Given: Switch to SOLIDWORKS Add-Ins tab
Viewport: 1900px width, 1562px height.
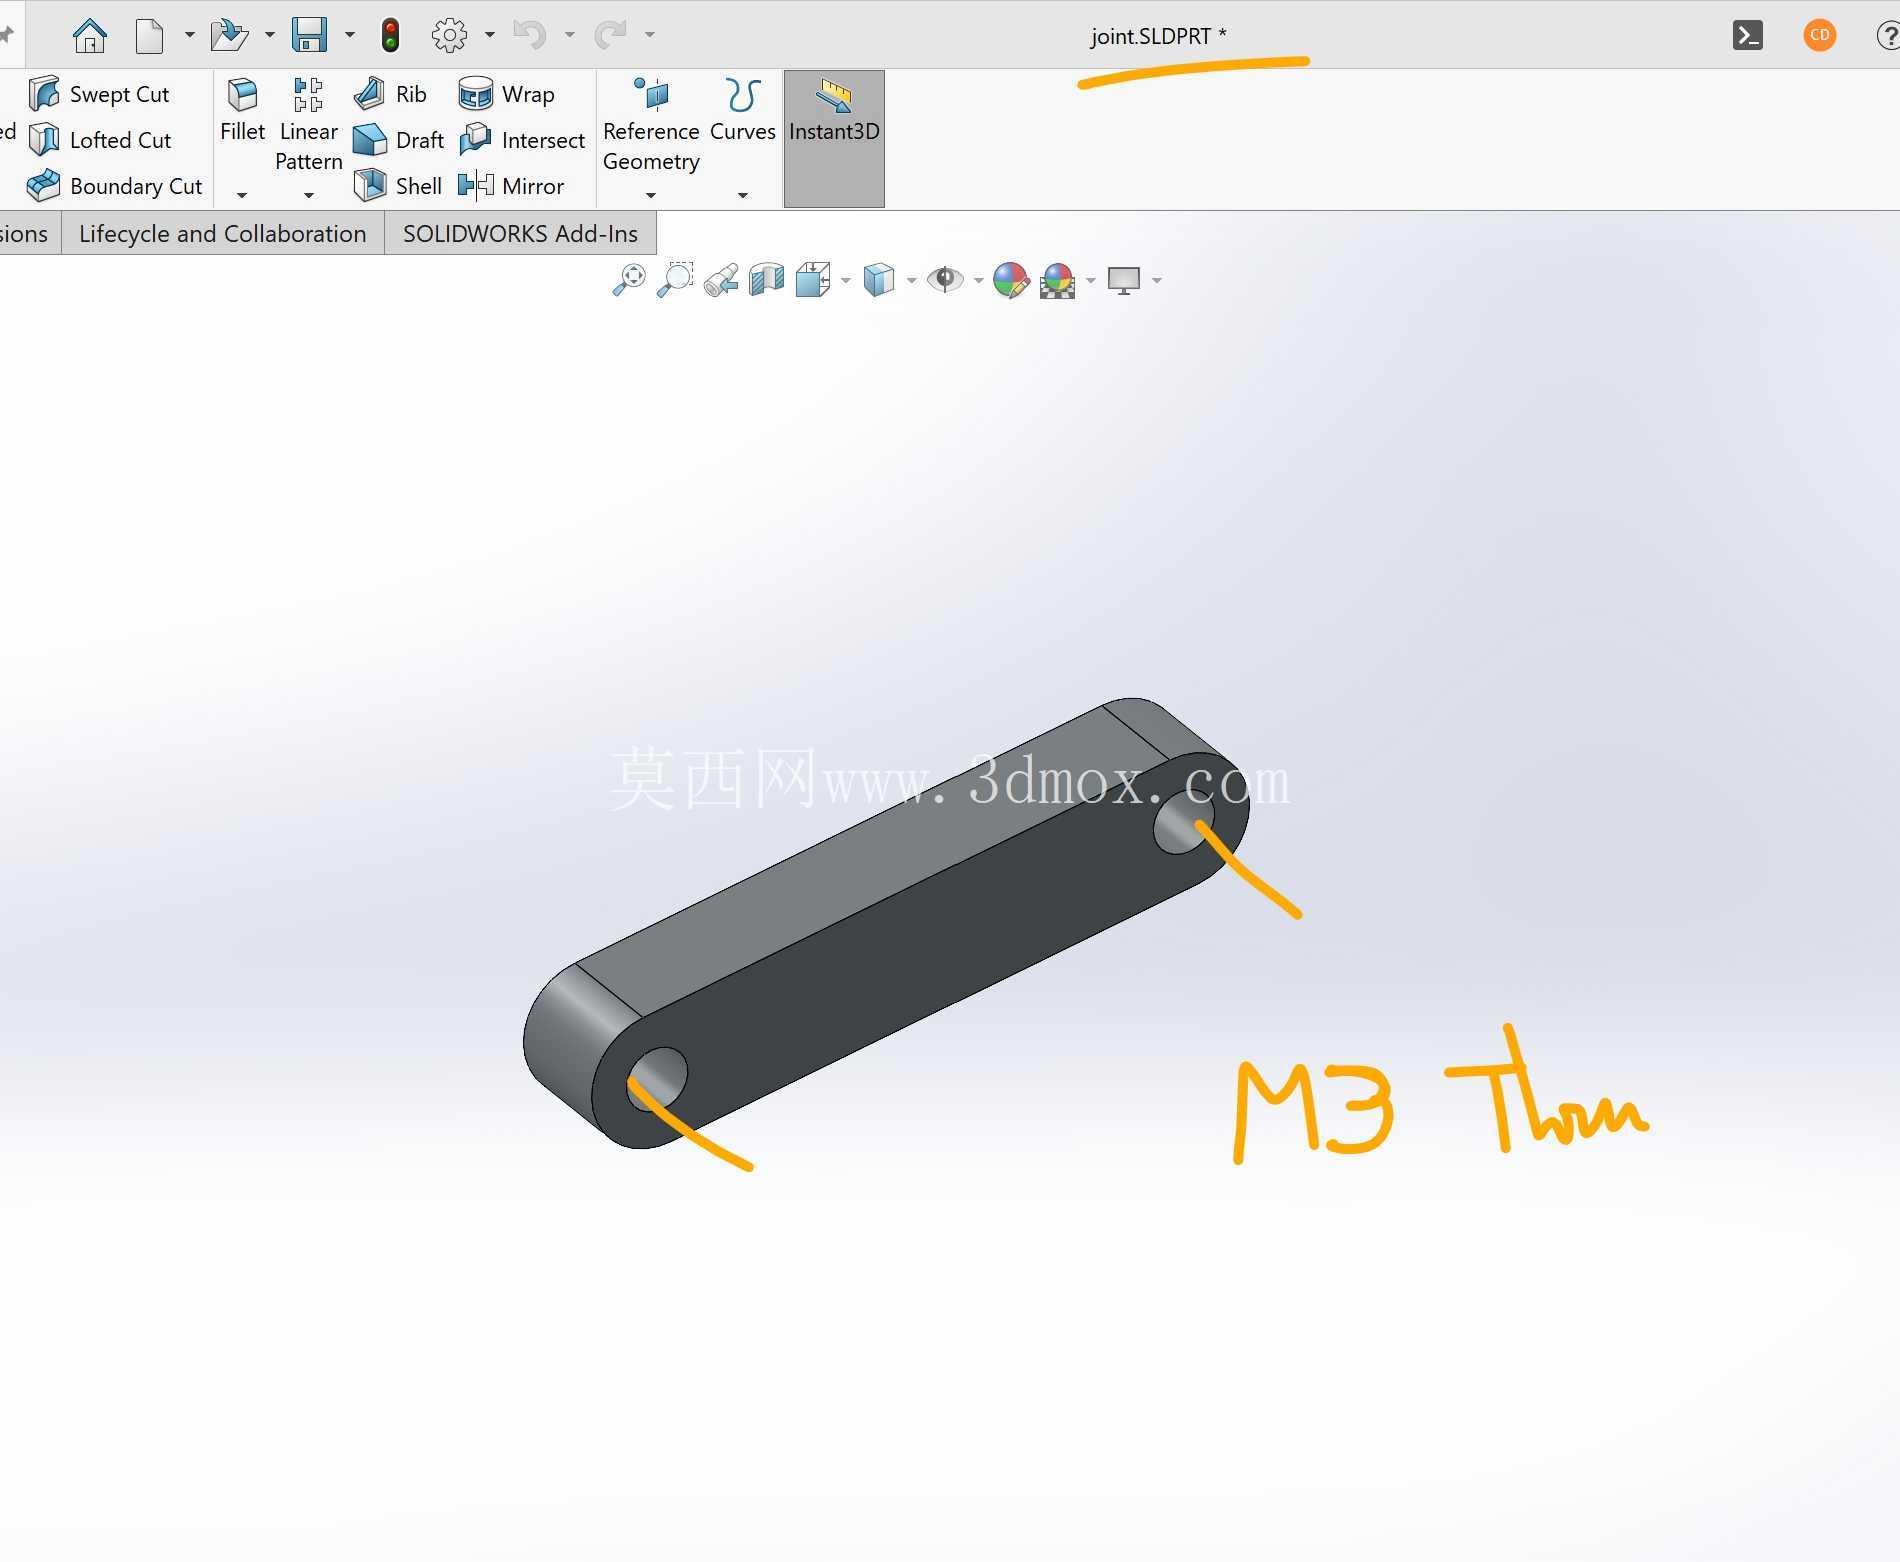Looking at the screenshot, I should click(520, 233).
